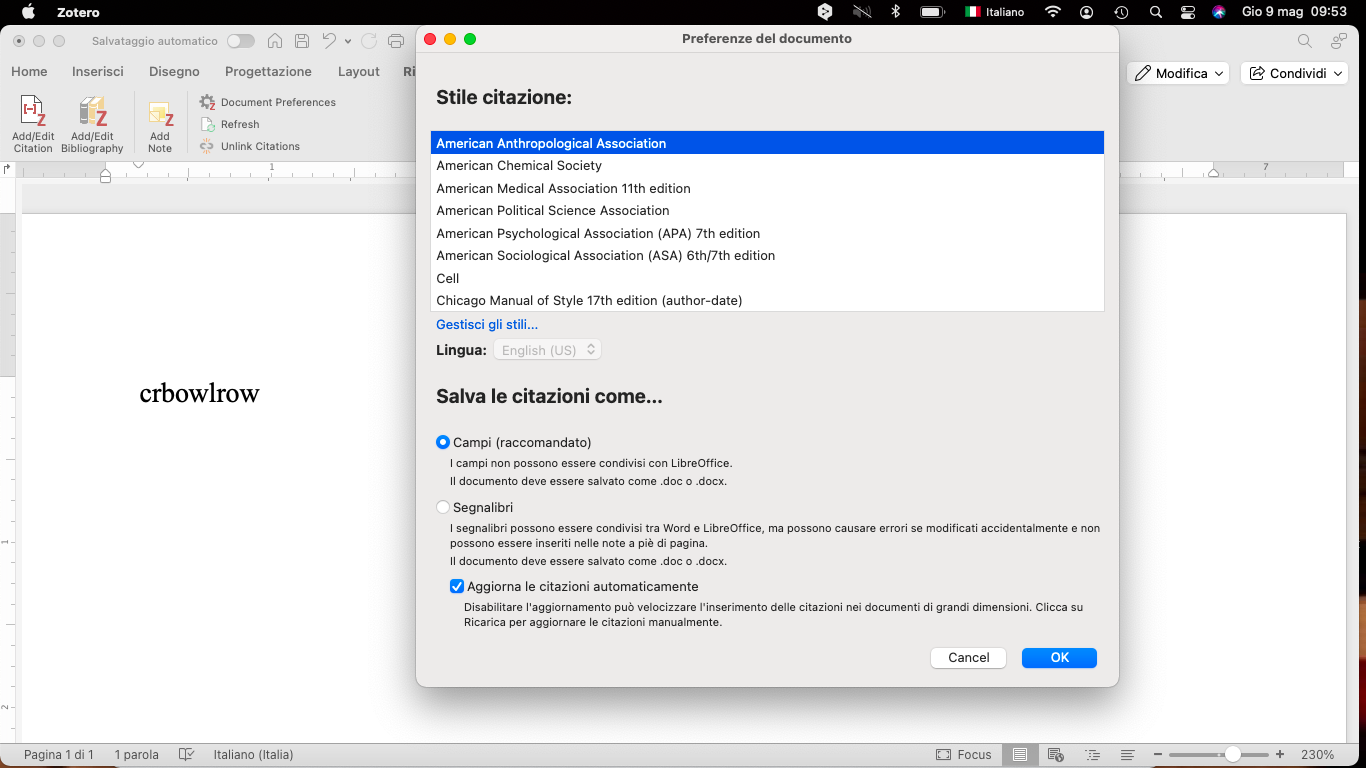1366x768 pixels.
Task: Select the Cell citation style
Action: [767, 278]
